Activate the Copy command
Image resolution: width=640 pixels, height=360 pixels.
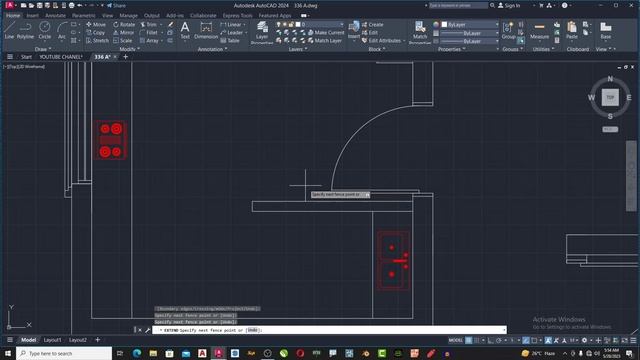point(96,33)
